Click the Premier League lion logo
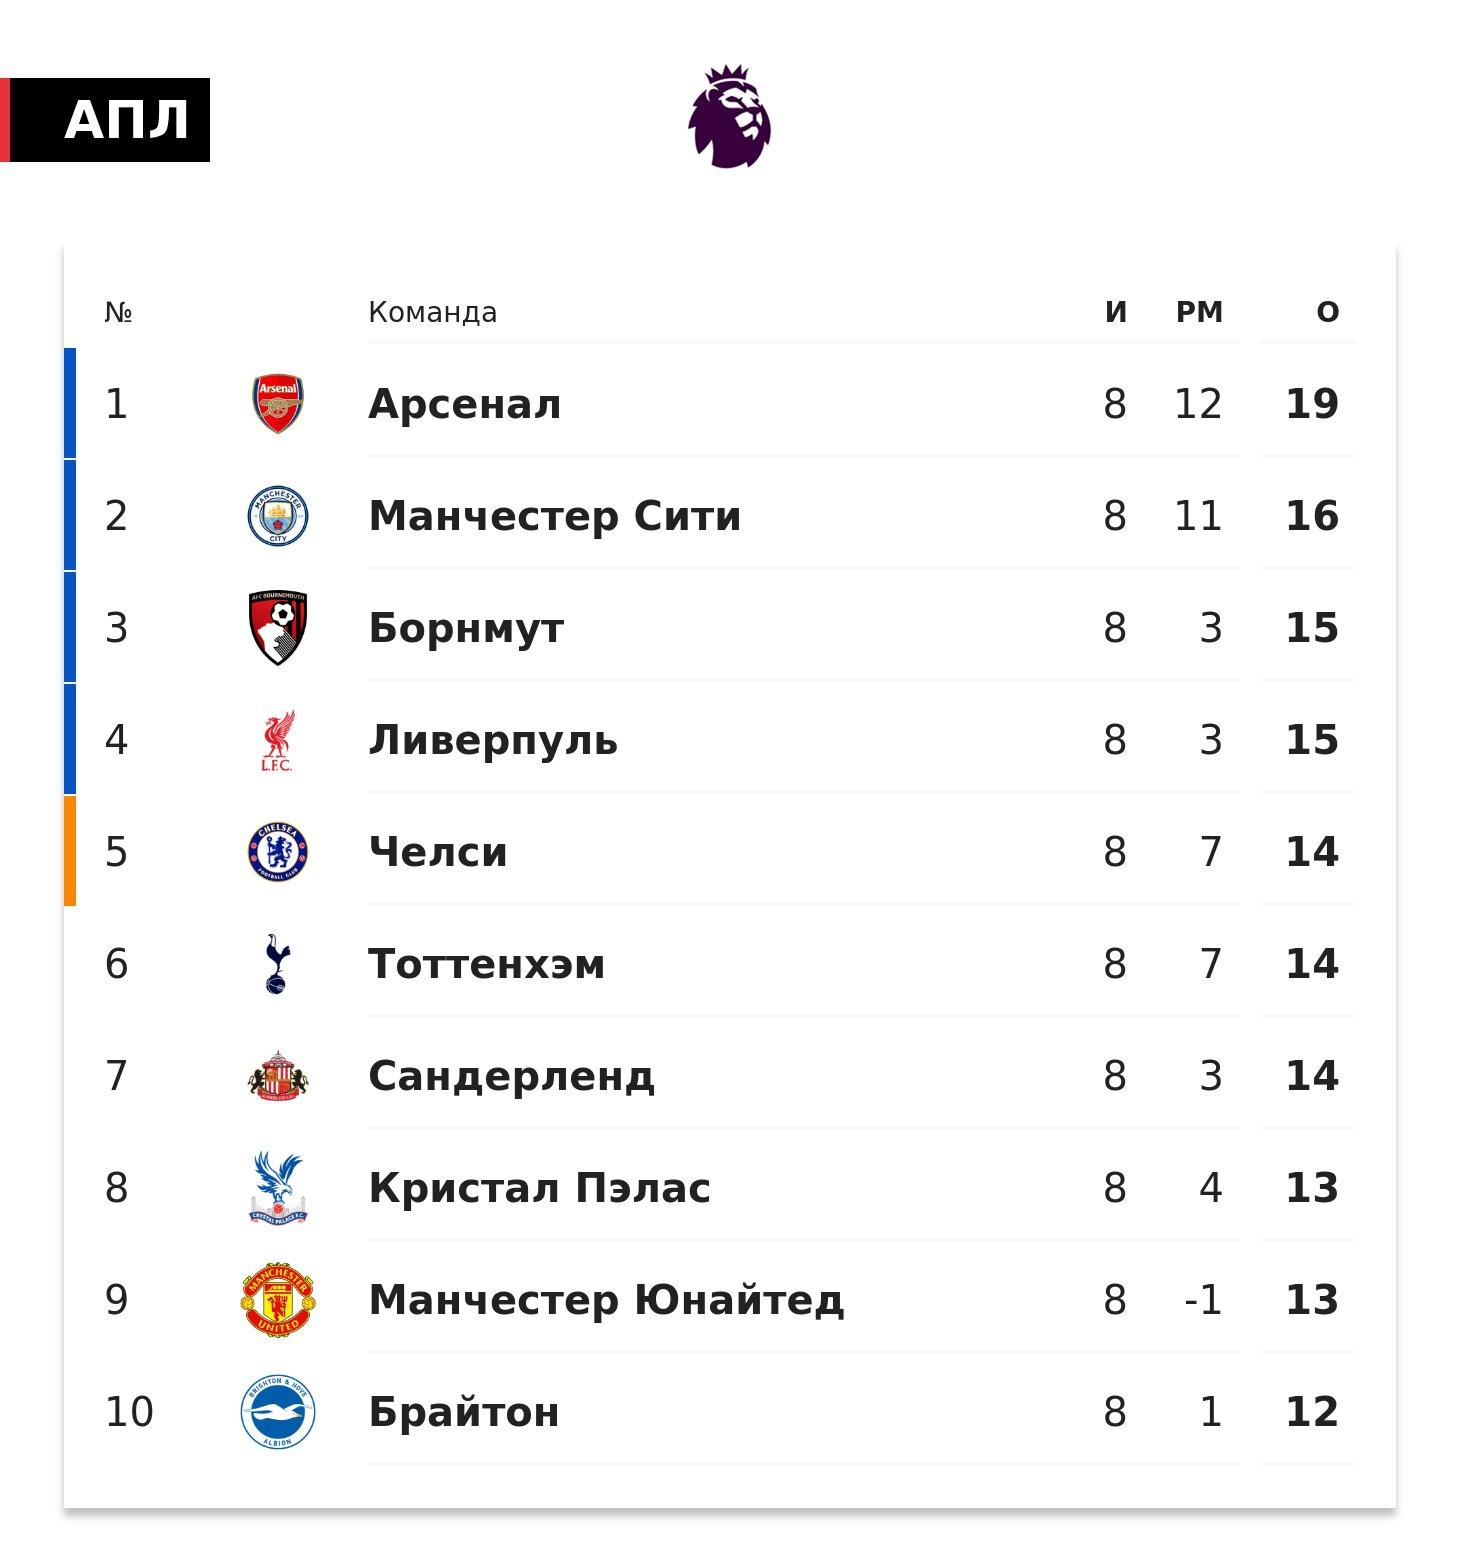The height and width of the screenshot is (1552, 1458). (729, 117)
